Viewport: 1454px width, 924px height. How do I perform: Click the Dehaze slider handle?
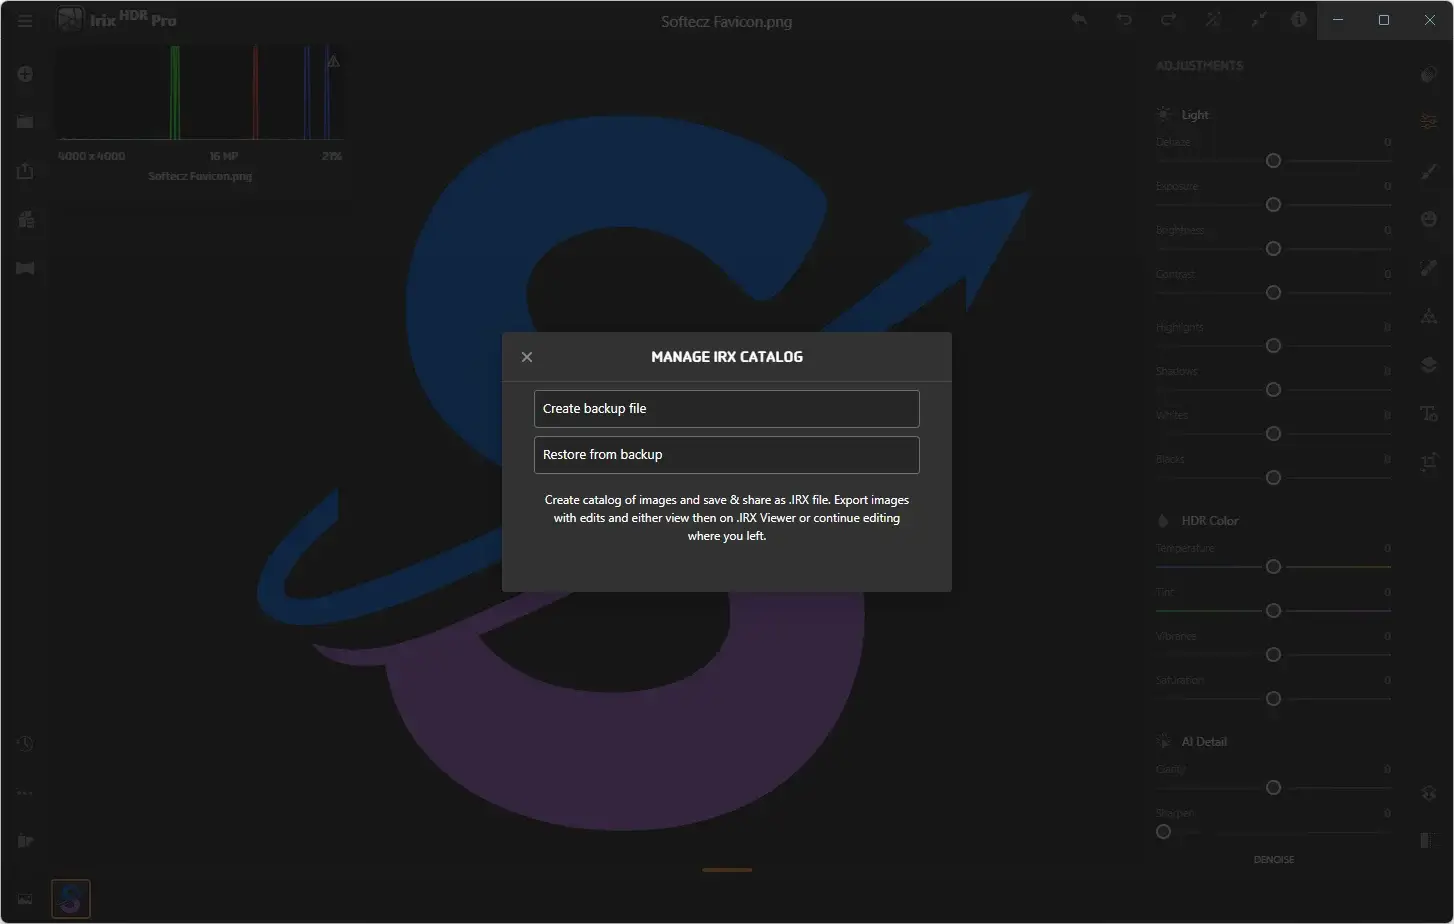pos(1273,161)
